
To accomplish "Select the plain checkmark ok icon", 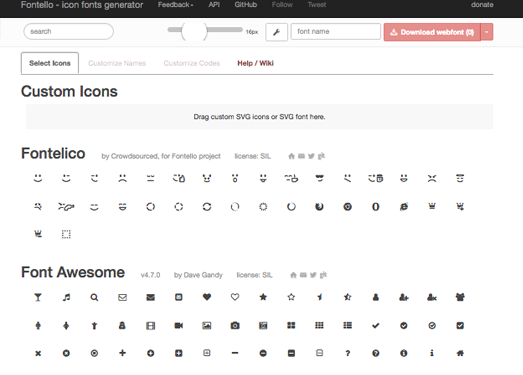I will pos(376,326).
